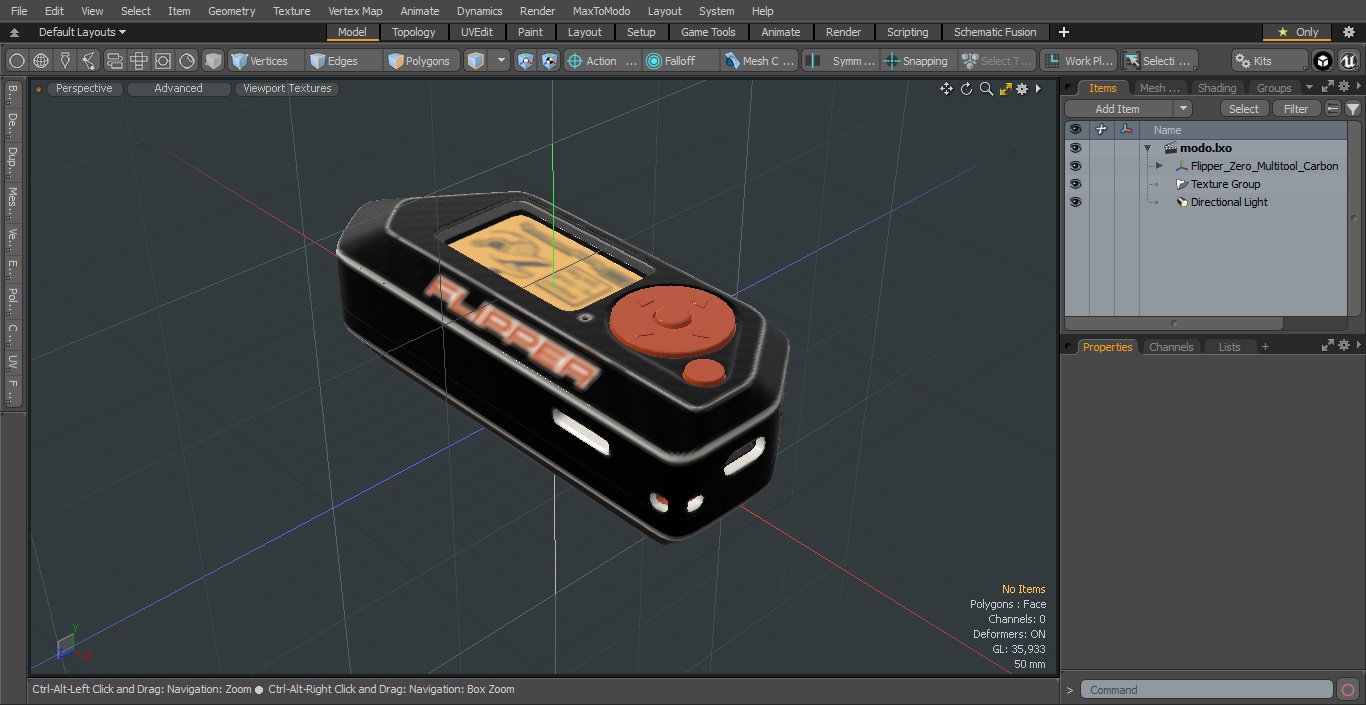The height and width of the screenshot is (705, 1366).
Task: Open the Unreal Engine bridge icon
Action: click(x=1348, y=61)
